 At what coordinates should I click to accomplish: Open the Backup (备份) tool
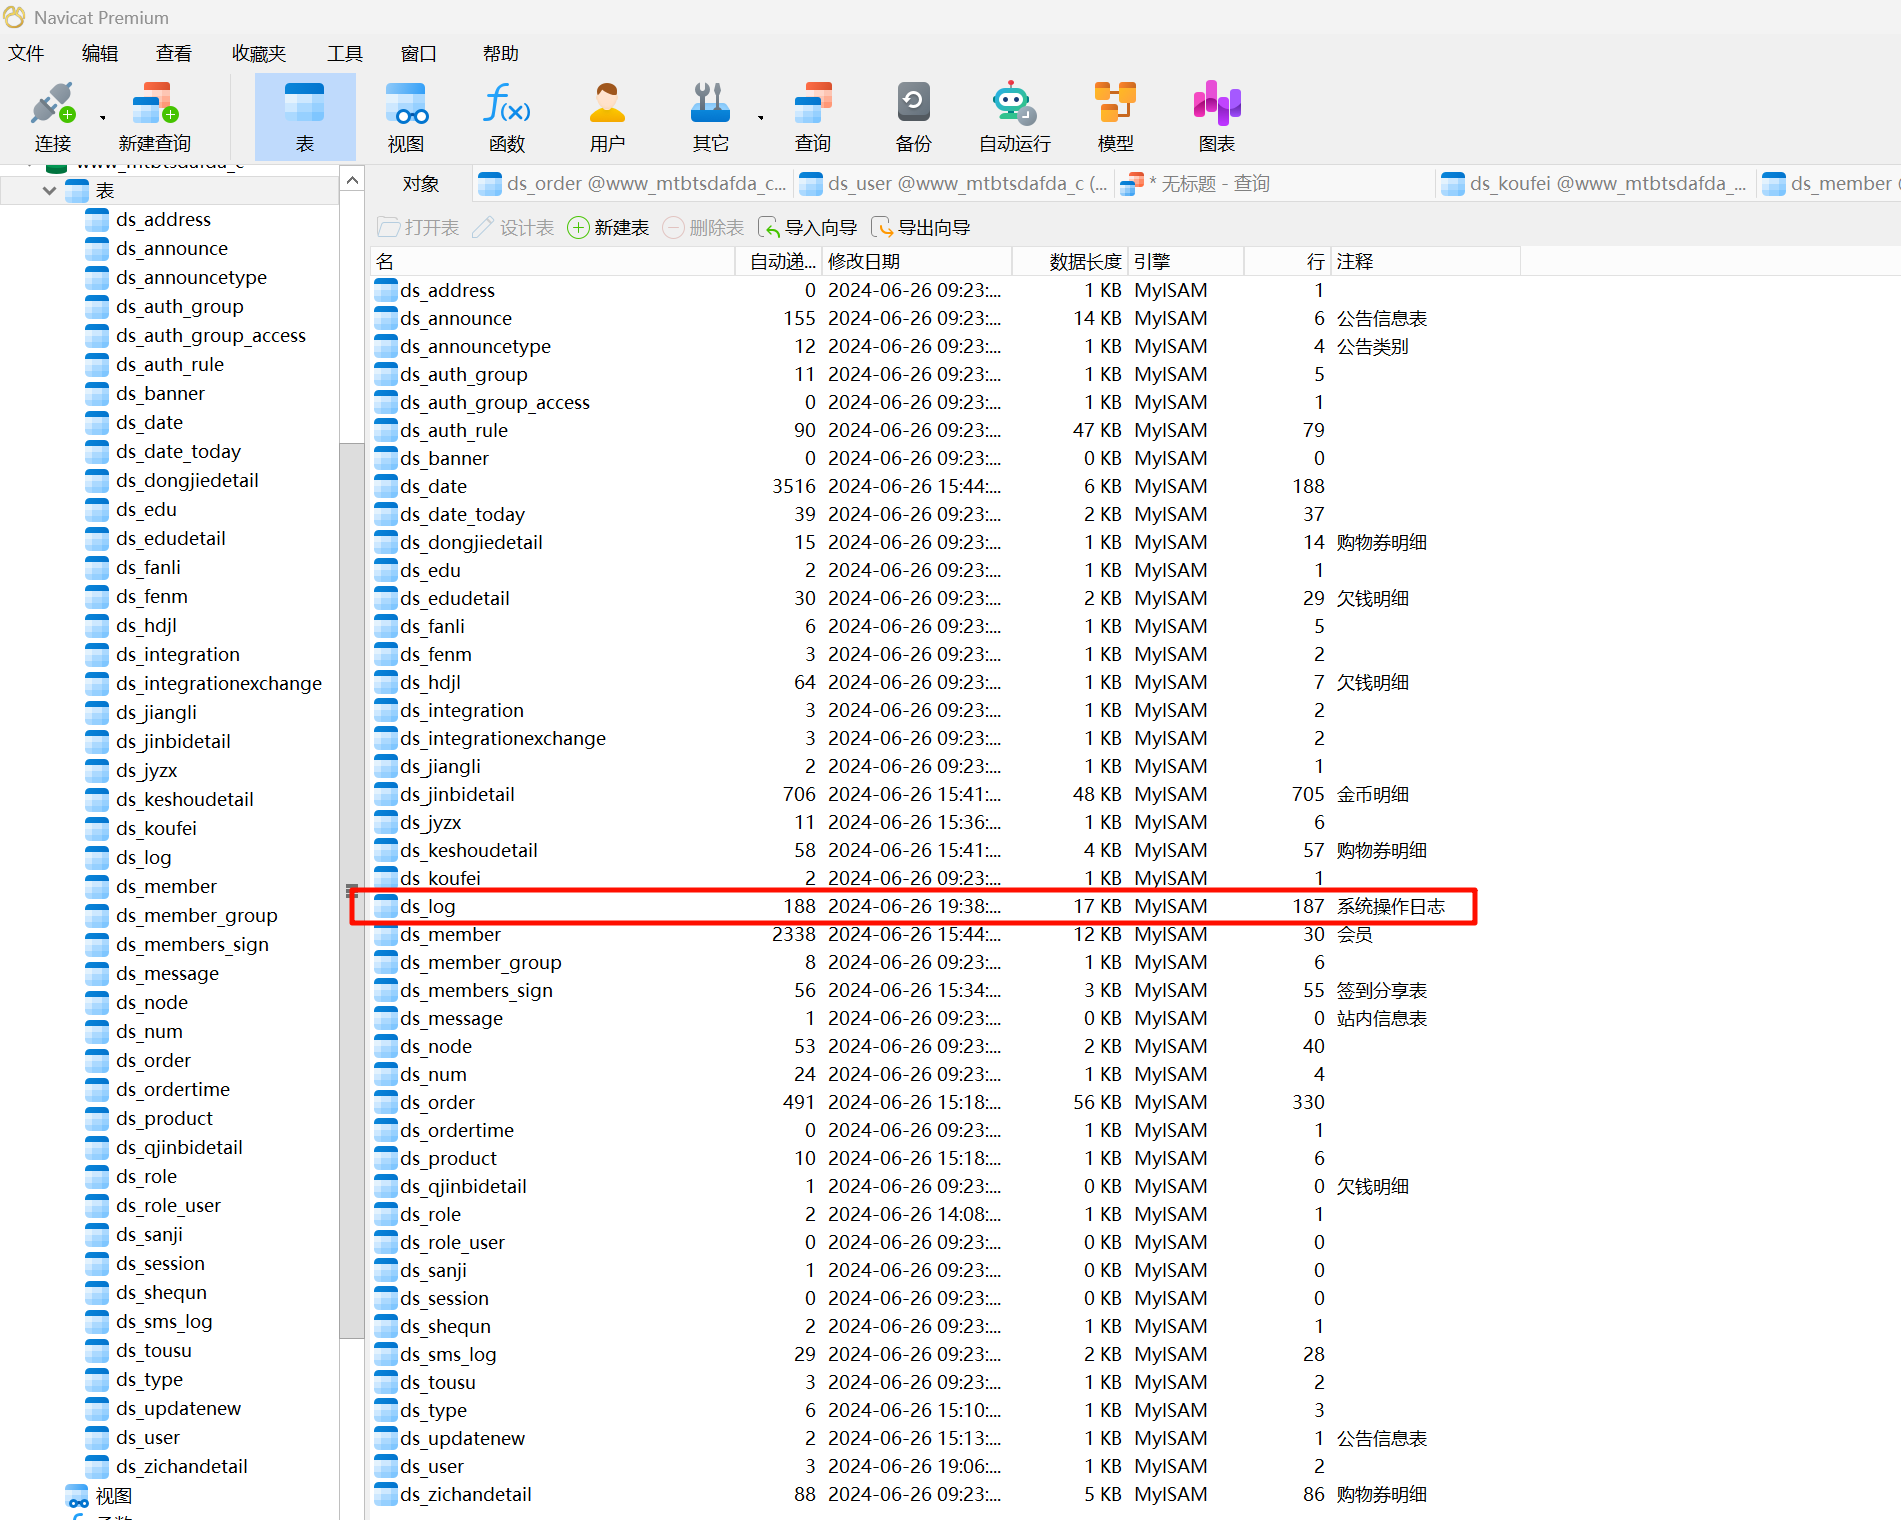[x=912, y=117]
